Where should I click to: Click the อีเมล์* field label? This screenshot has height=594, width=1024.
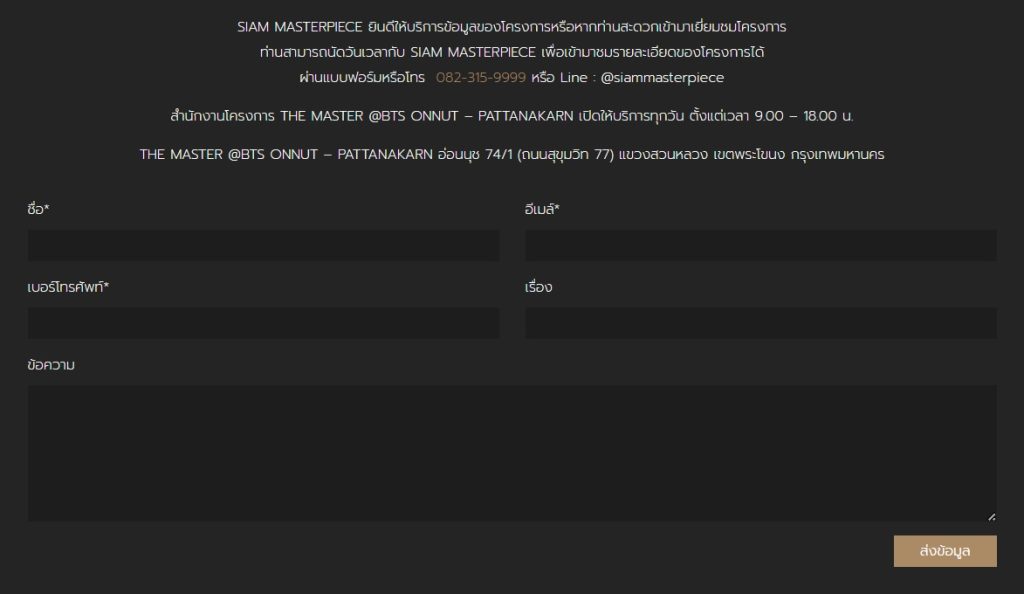point(542,209)
